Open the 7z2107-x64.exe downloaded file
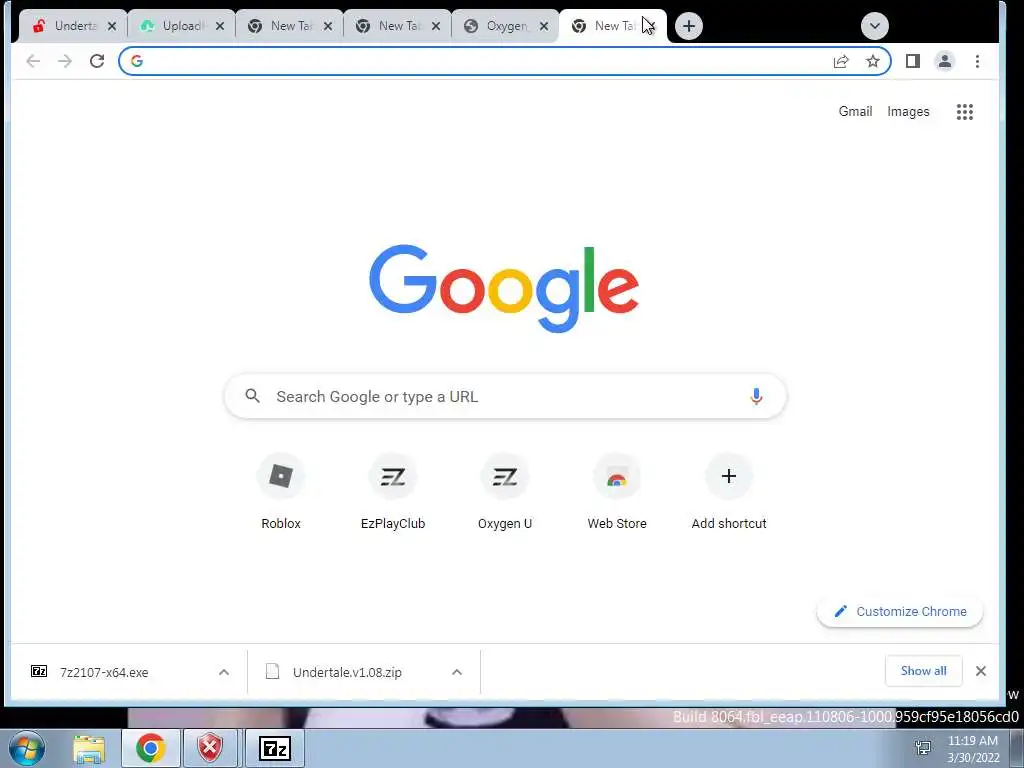Screen dimensions: 1024x768 104,672
